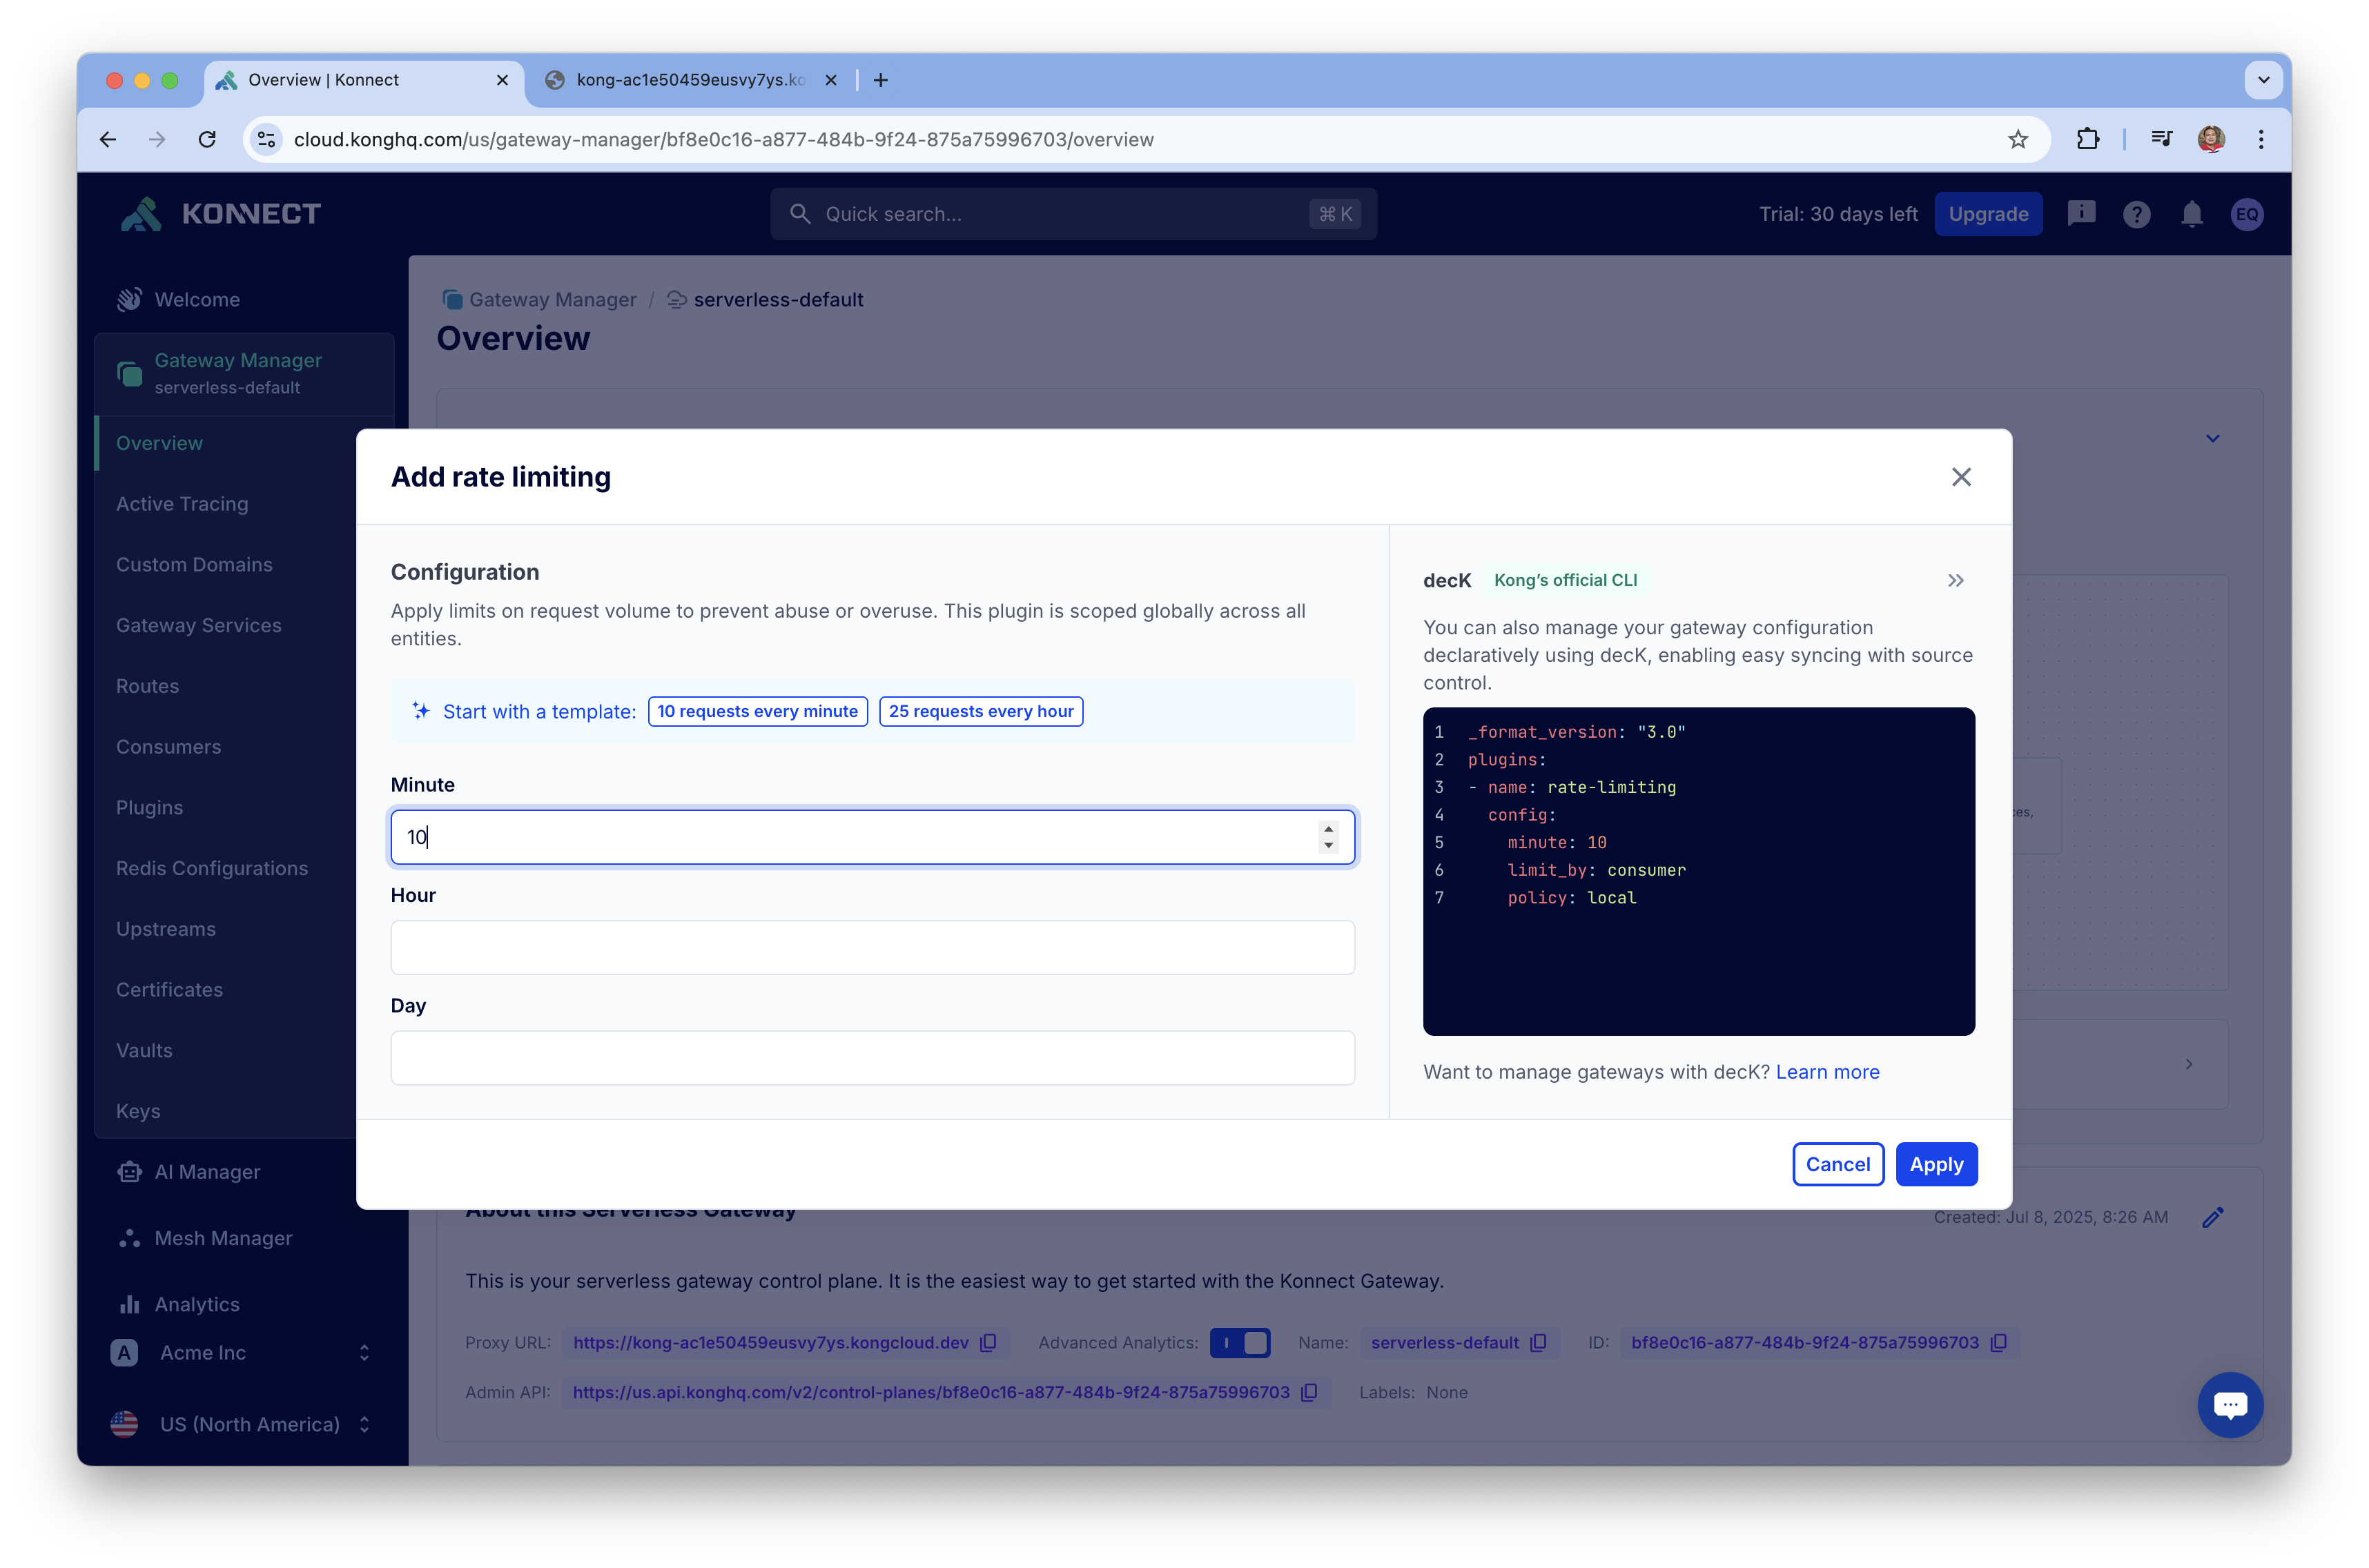Open the help question mark icon

coord(2136,214)
